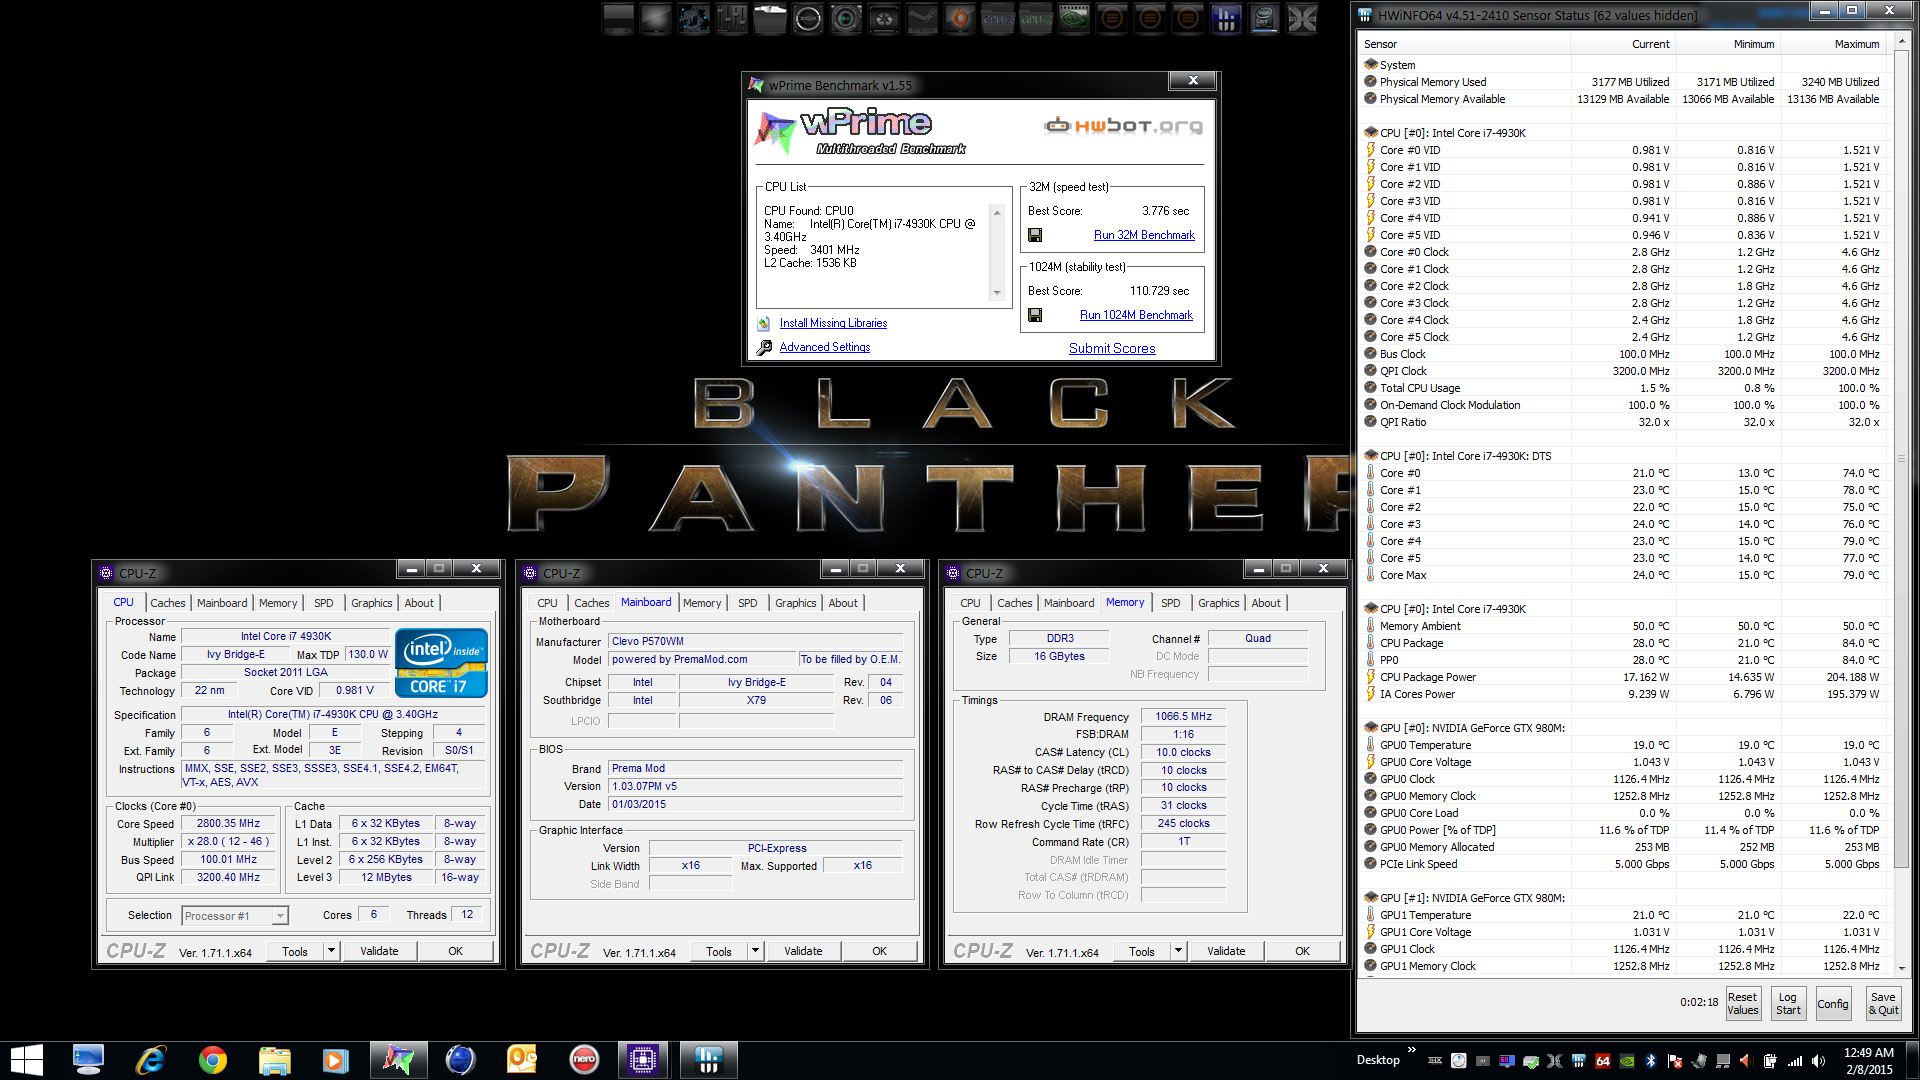Screen dimensions: 1920x1080
Task: Click the Advanced Settings wrench icon
Action: coord(765,347)
